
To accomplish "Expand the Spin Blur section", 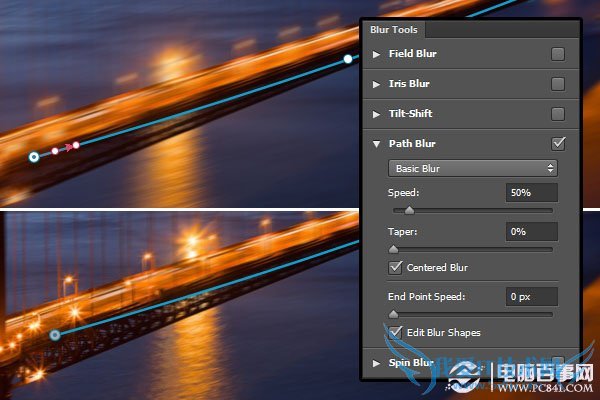I will 377,363.
